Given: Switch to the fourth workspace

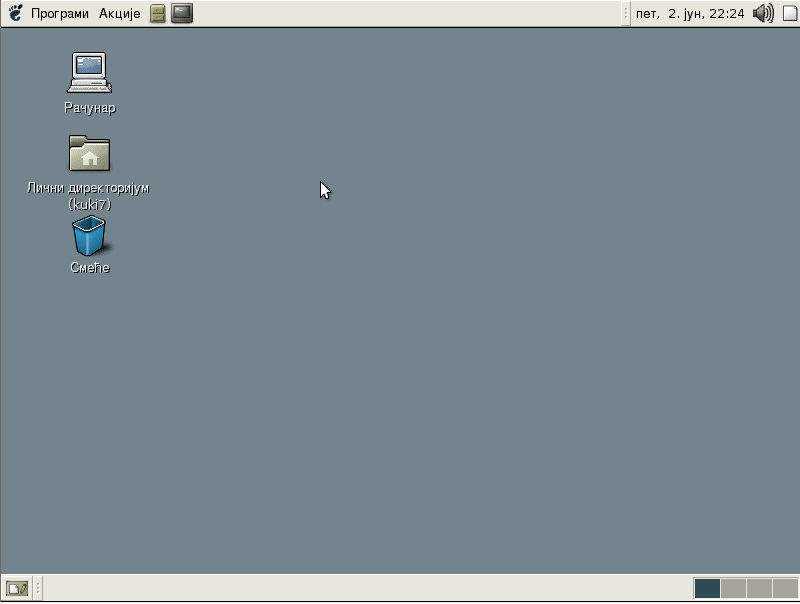Looking at the screenshot, I should click(x=785, y=588).
